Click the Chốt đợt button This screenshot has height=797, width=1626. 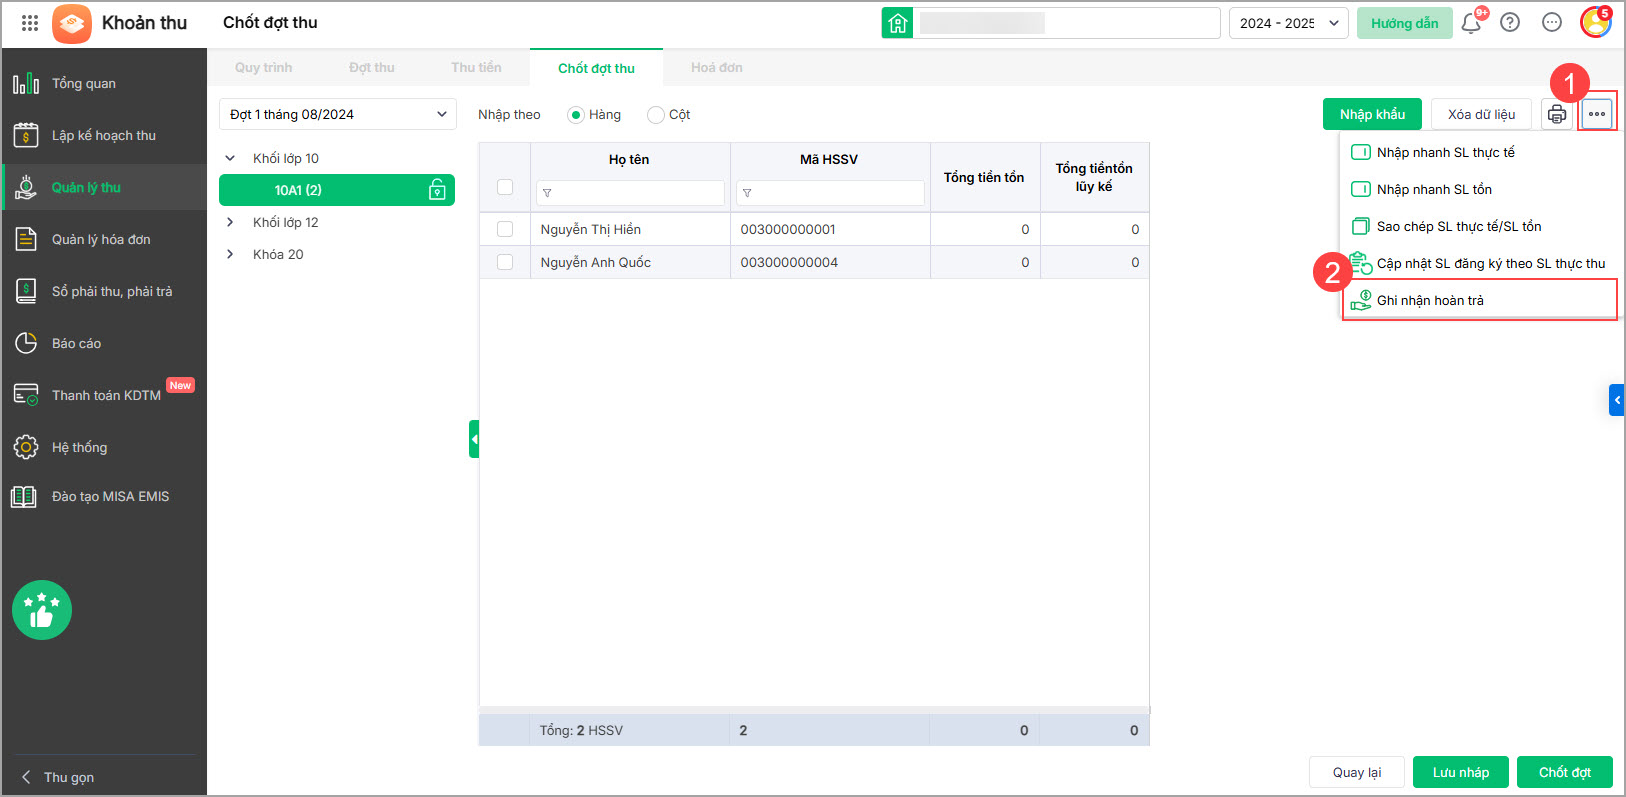pyautogui.click(x=1565, y=772)
